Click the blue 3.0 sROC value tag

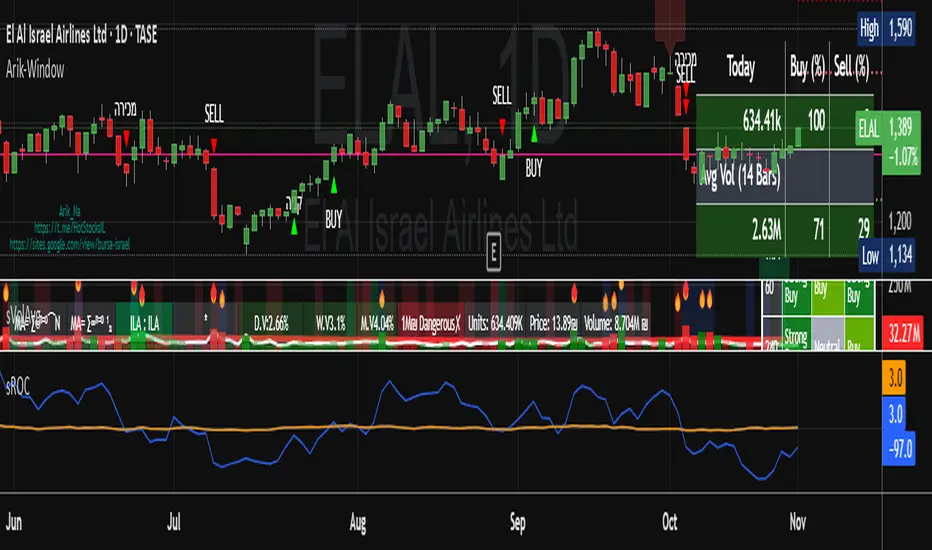895,413
